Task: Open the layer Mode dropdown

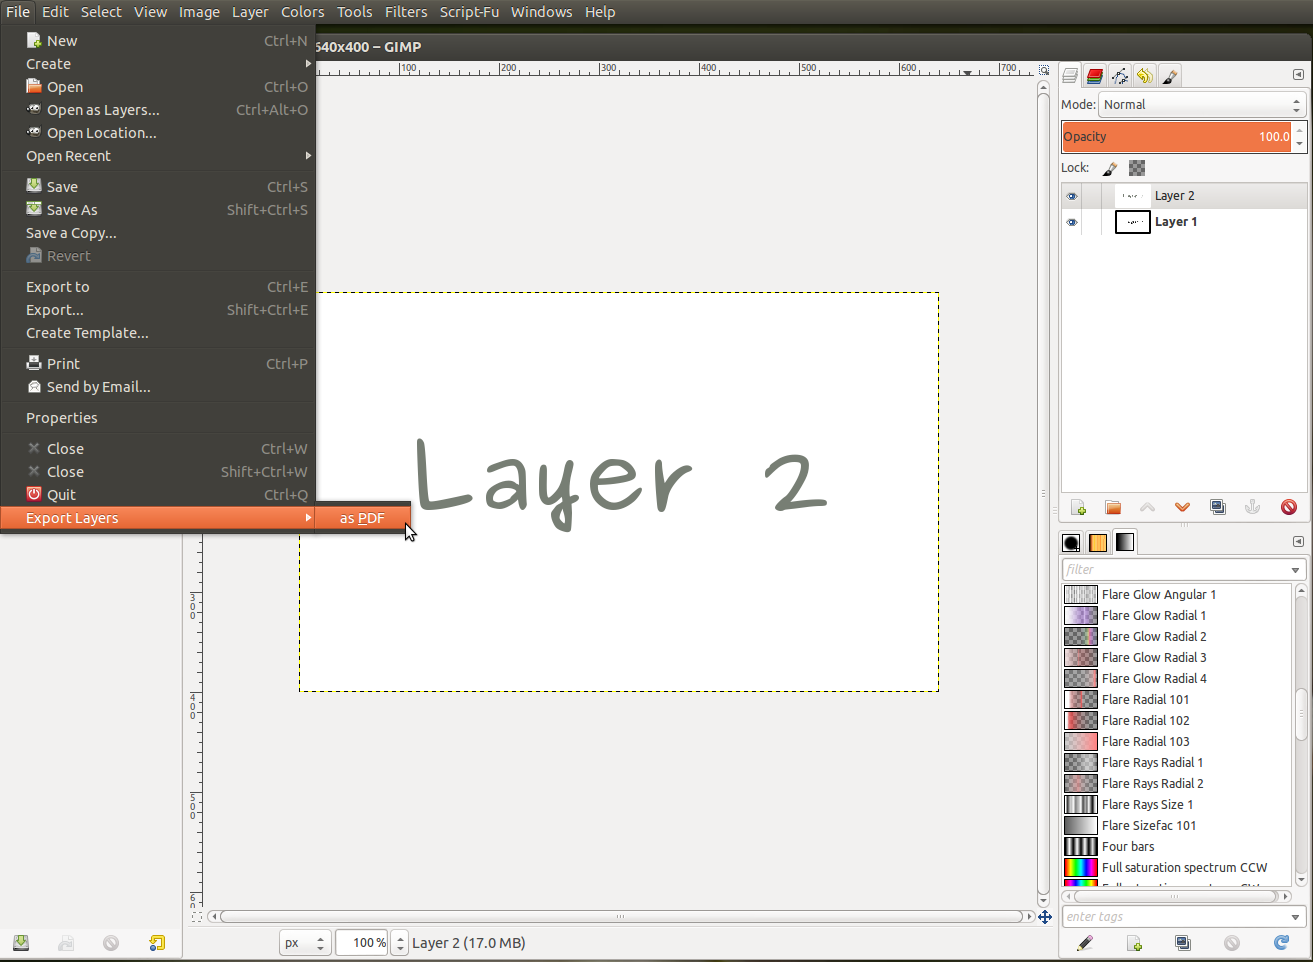Action: (1202, 104)
